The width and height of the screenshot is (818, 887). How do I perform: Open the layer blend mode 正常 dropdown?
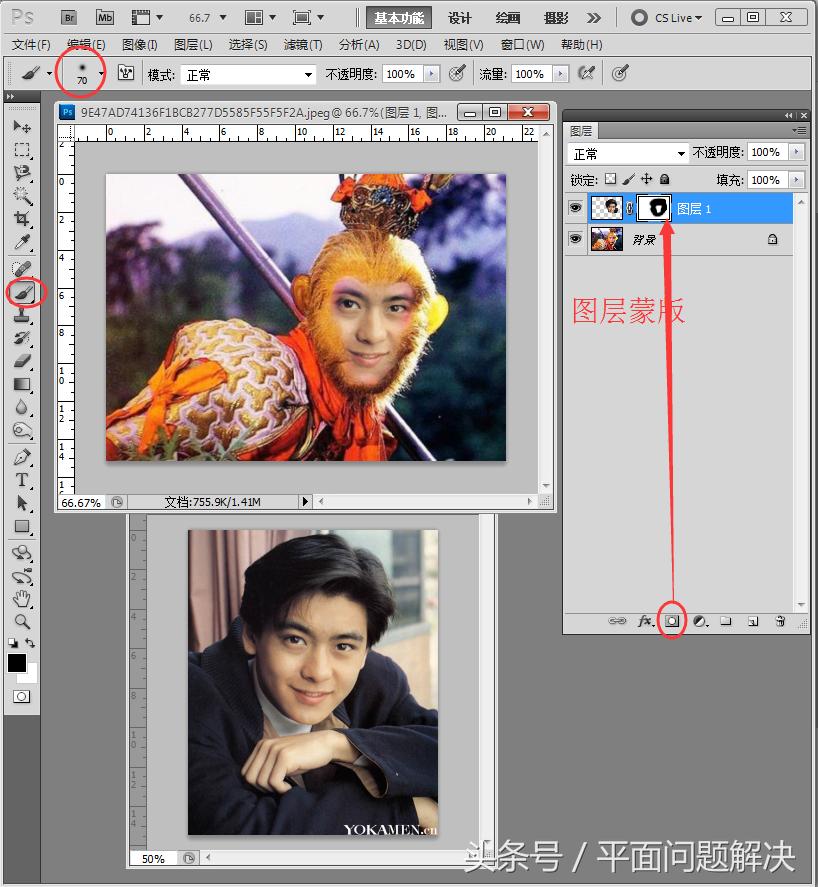tap(627, 153)
